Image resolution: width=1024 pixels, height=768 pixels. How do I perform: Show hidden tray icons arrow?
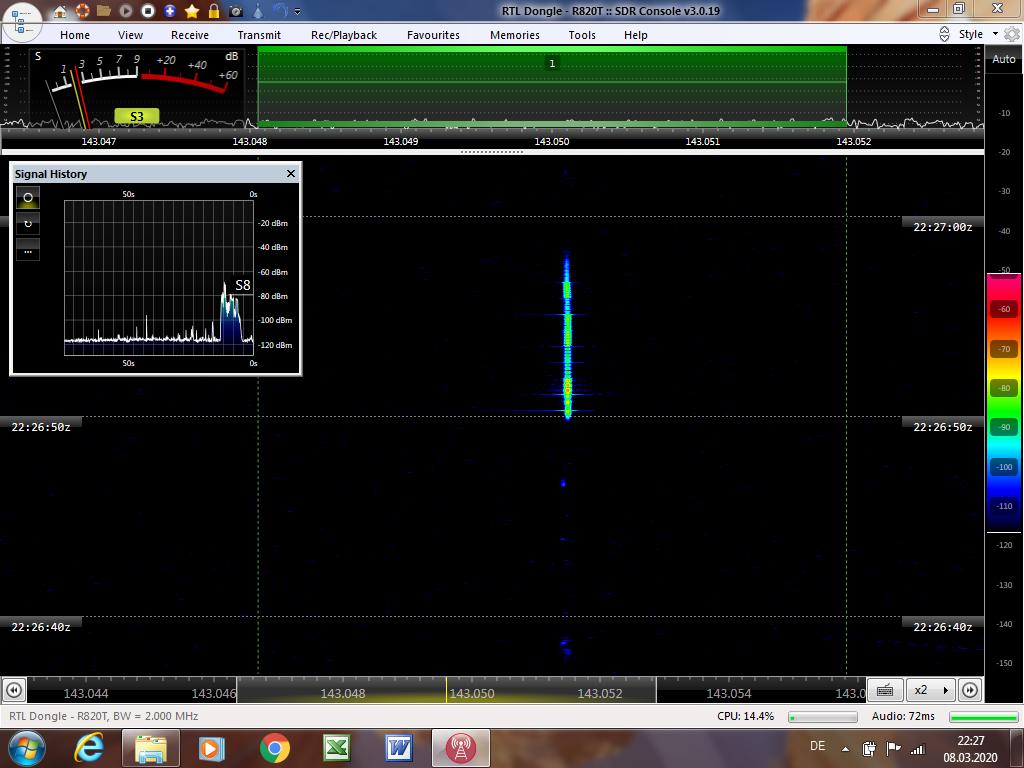tap(845, 749)
